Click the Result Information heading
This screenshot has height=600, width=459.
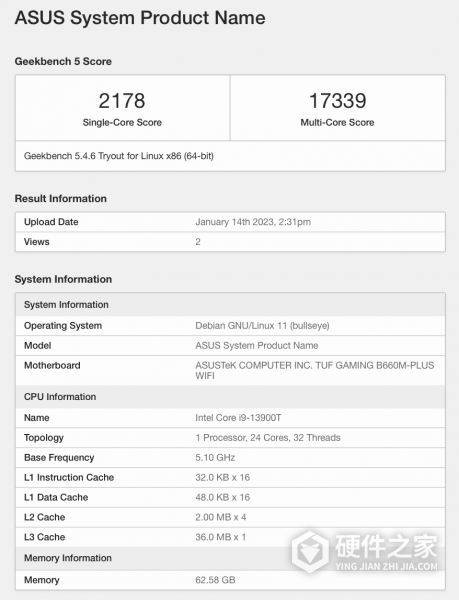tap(60, 199)
